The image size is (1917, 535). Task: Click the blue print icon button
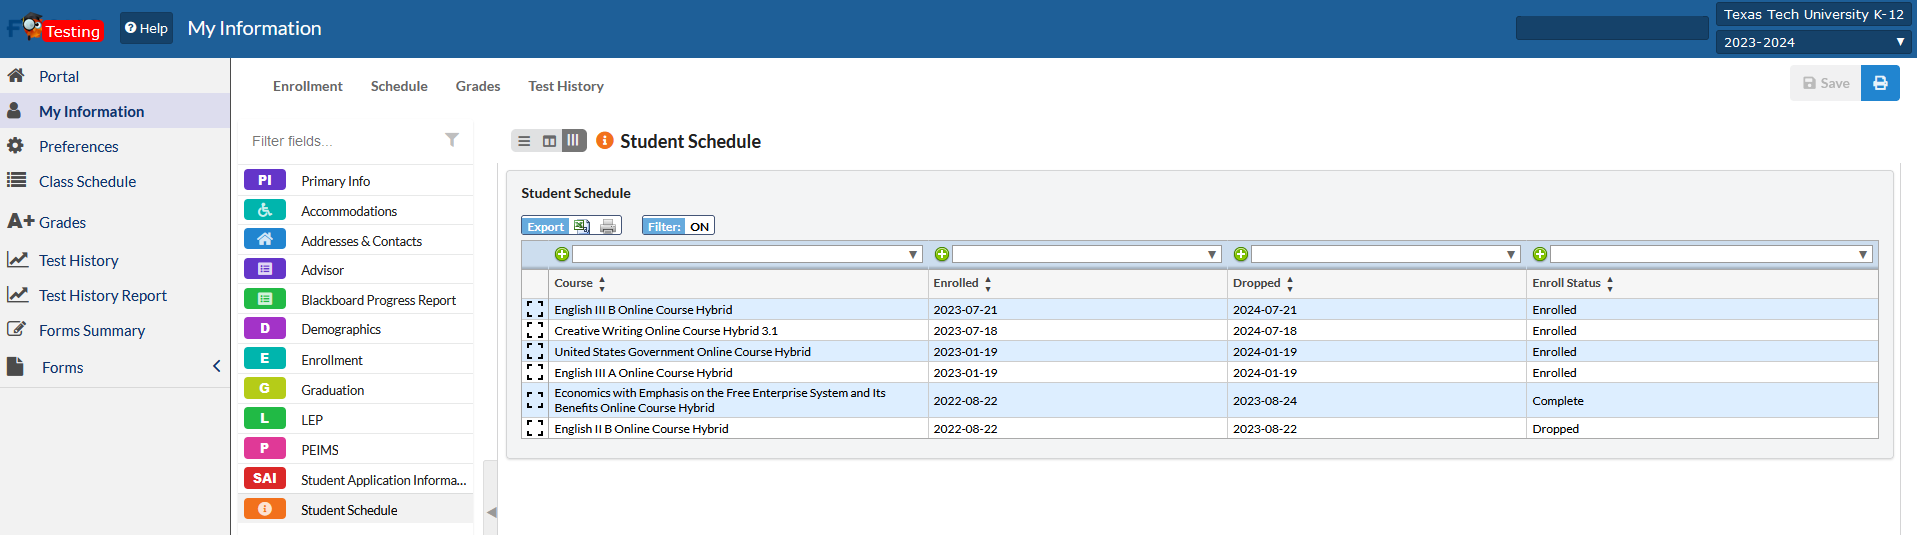1880,83
